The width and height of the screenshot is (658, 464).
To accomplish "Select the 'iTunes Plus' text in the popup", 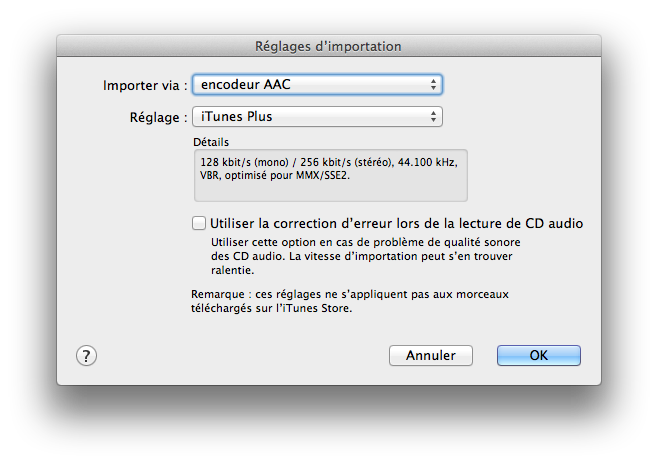I will 237,117.
